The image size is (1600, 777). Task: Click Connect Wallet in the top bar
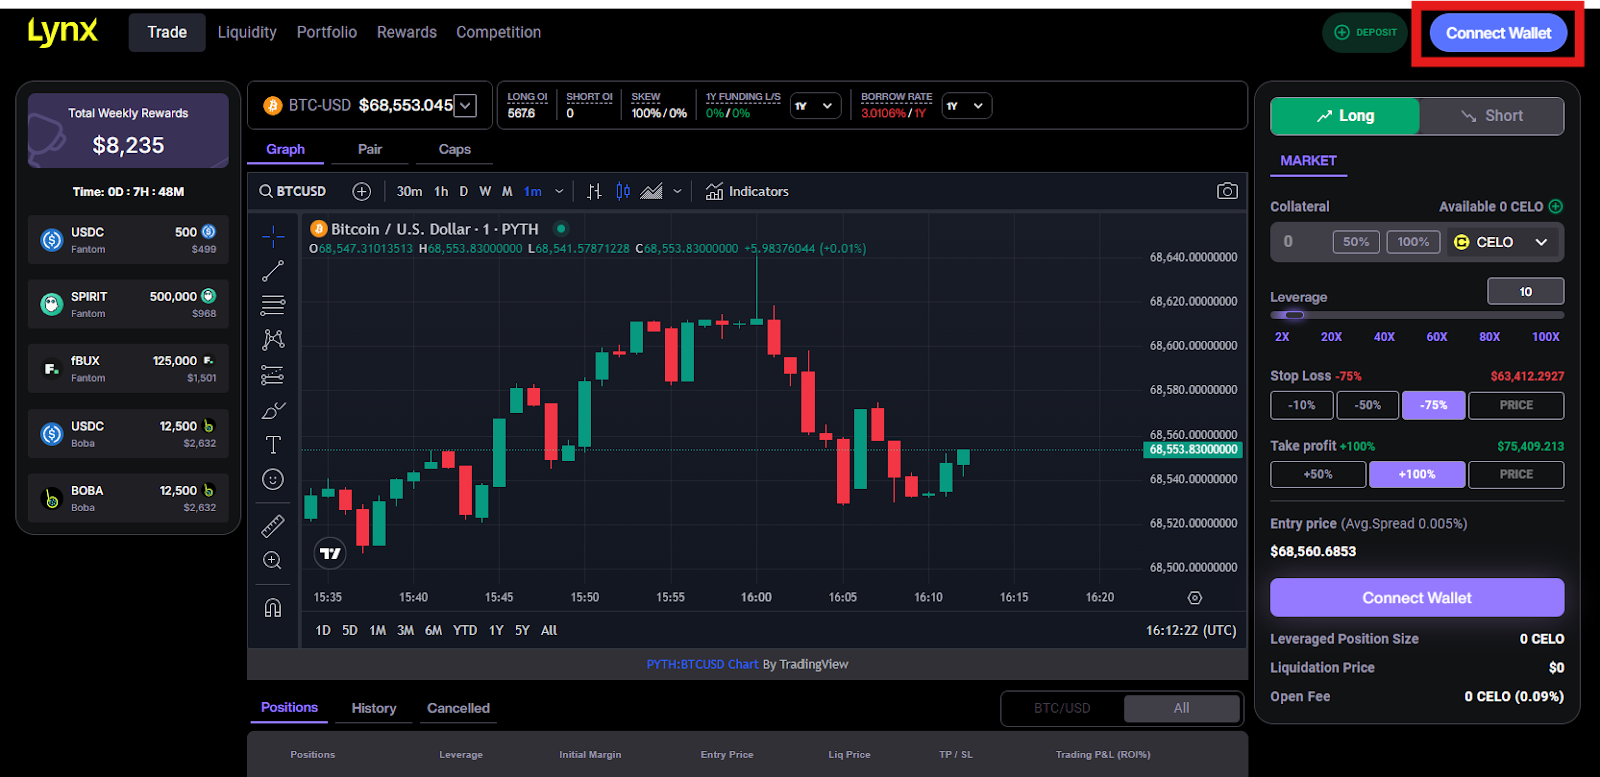(1498, 33)
